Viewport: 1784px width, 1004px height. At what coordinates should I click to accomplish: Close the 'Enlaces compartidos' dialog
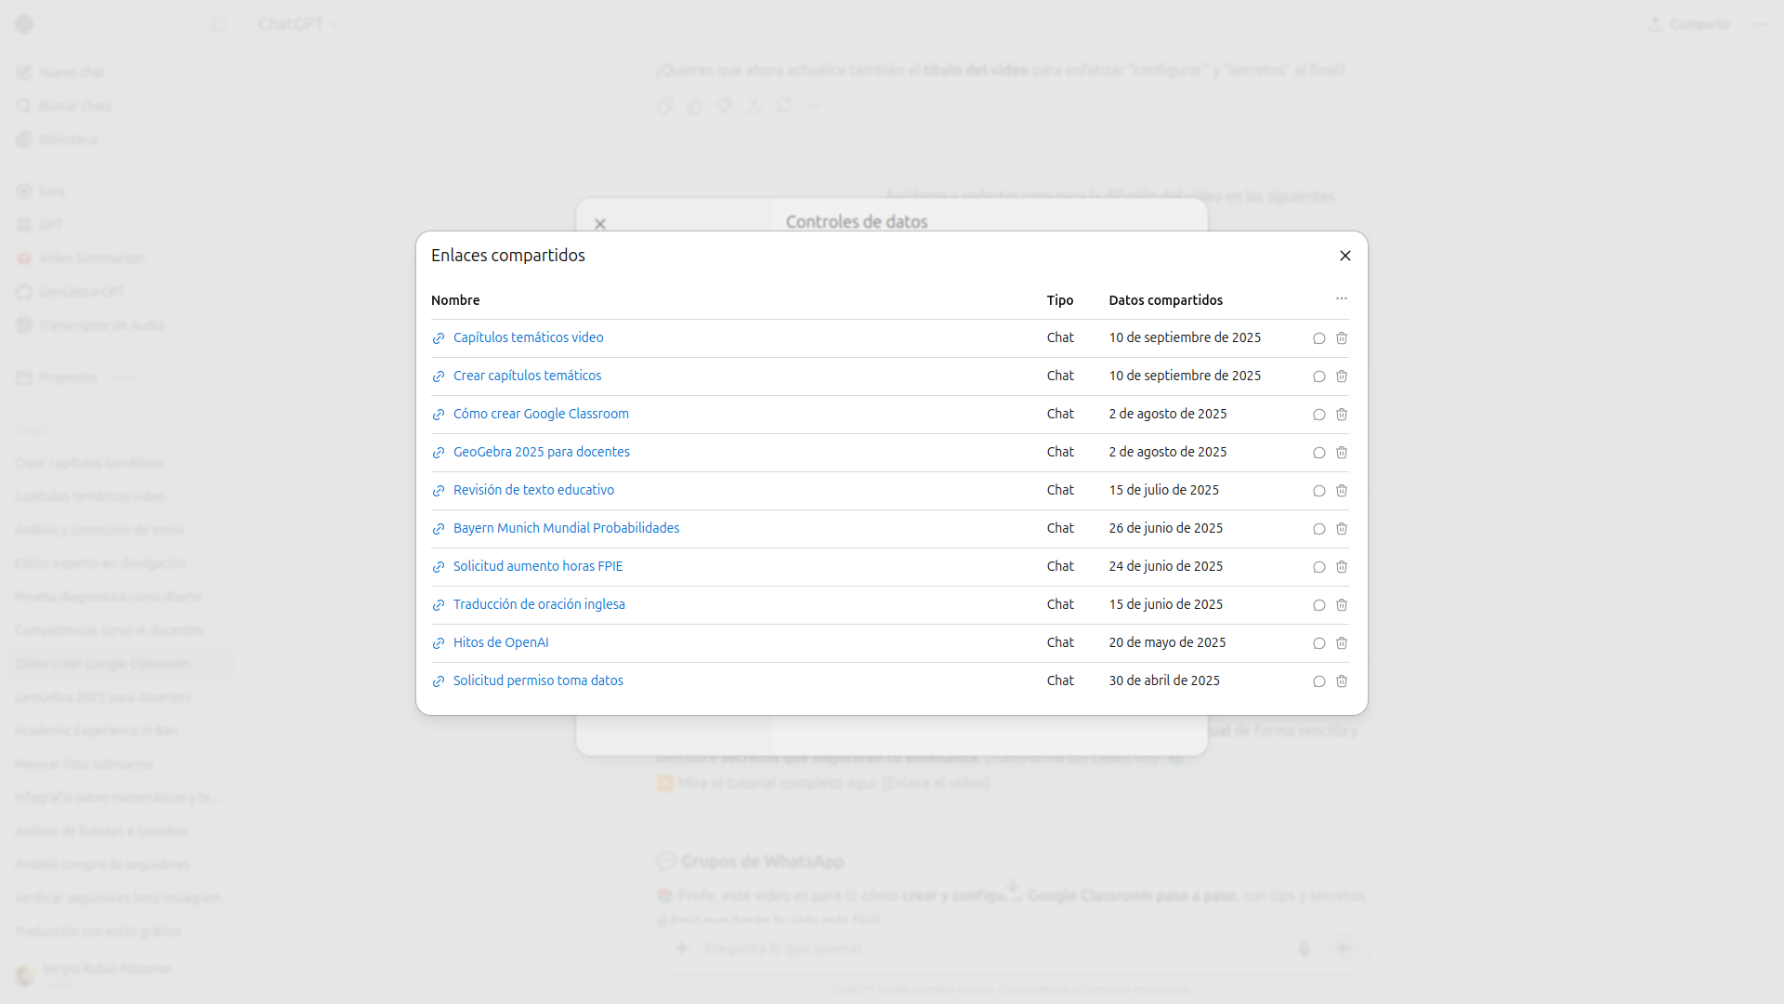(1345, 256)
